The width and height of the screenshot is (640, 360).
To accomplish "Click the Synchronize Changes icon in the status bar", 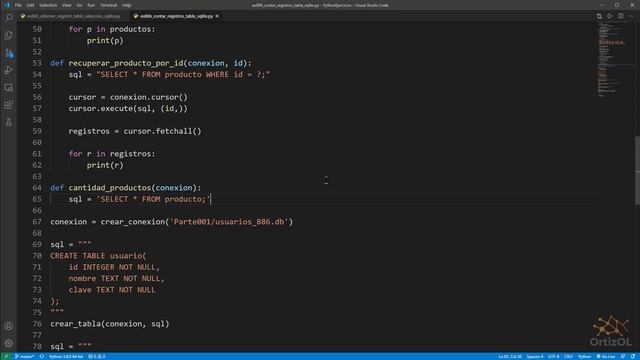I will [42, 356].
